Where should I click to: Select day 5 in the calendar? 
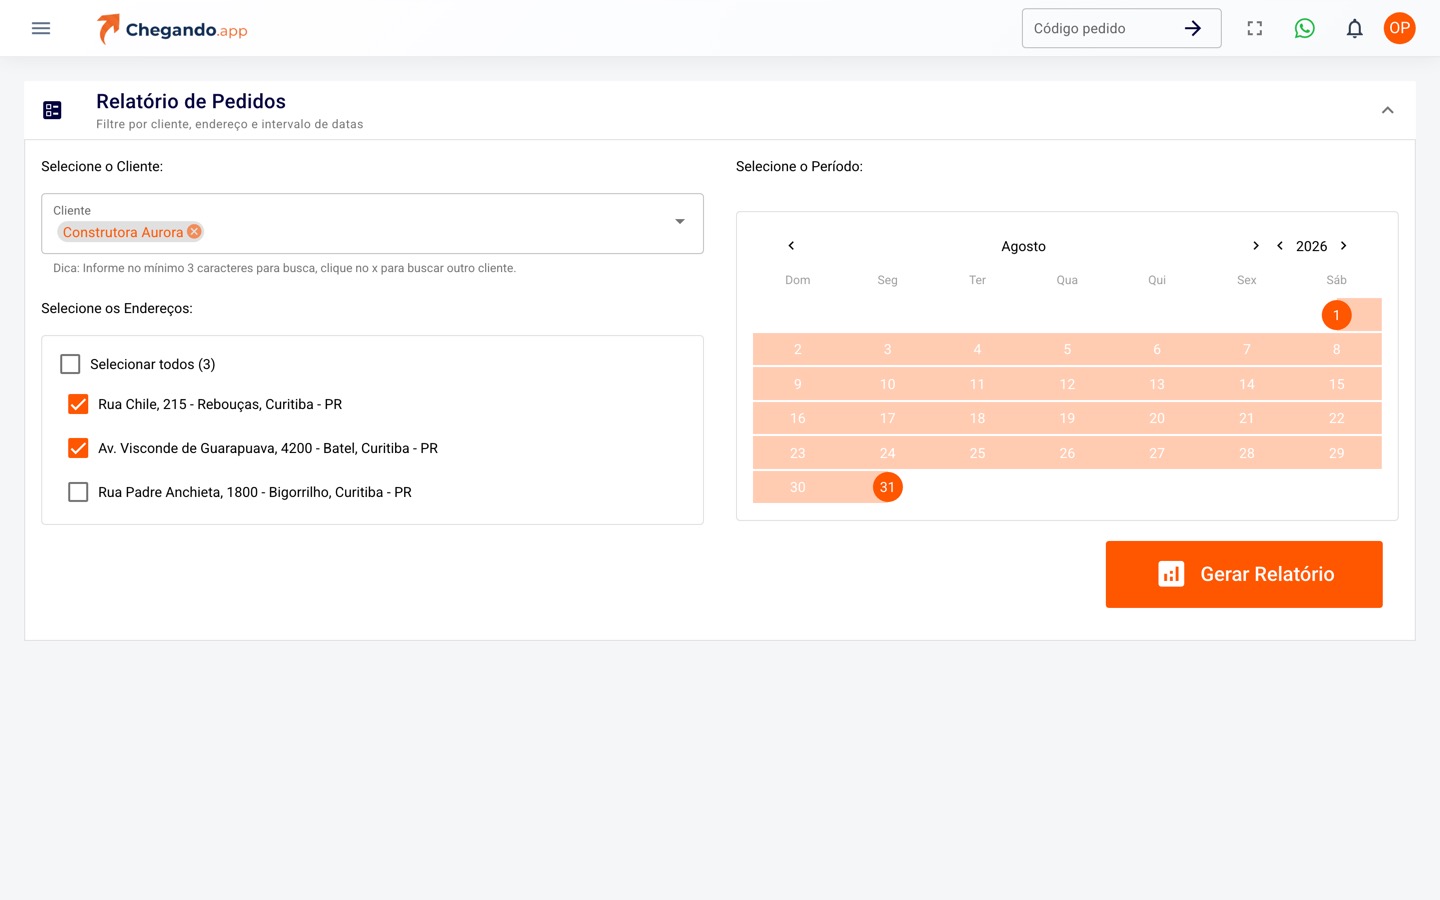point(1067,349)
